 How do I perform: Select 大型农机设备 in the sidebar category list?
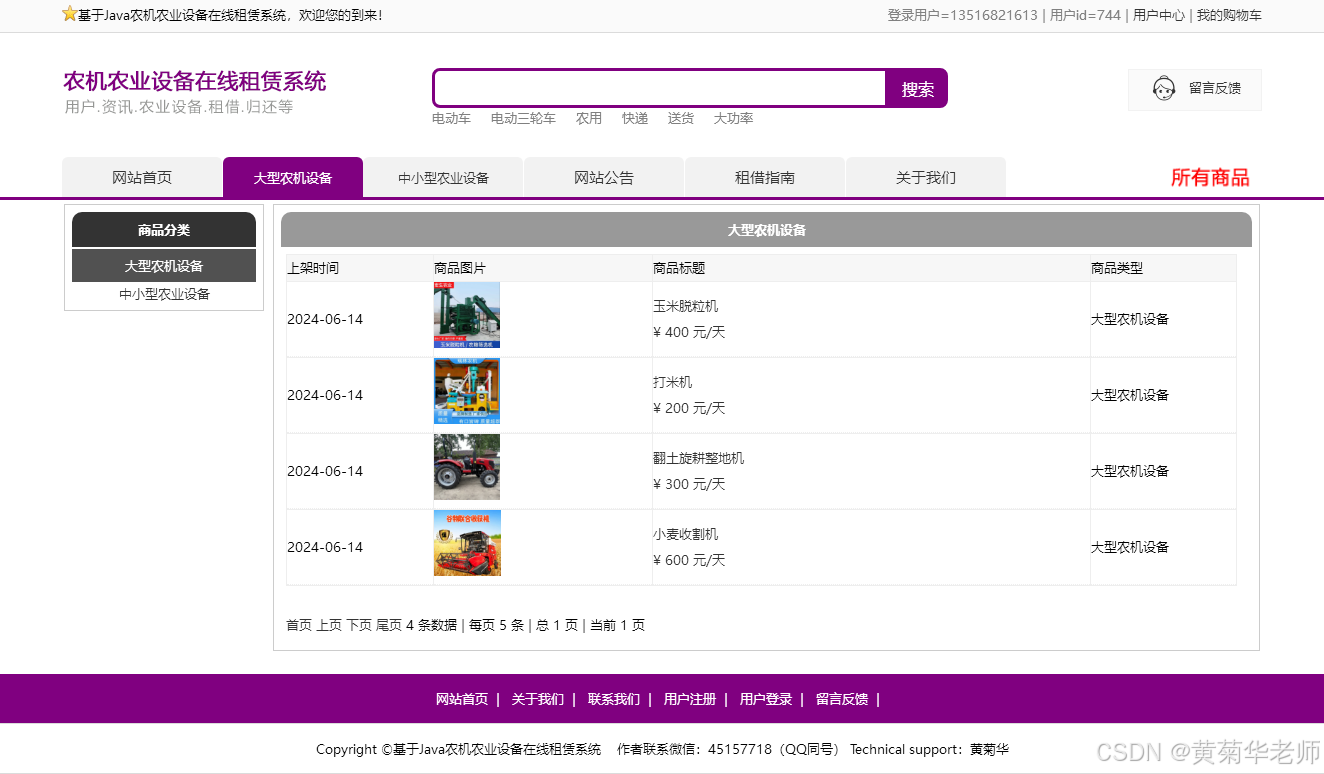pyautogui.click(x=163, y=265)
